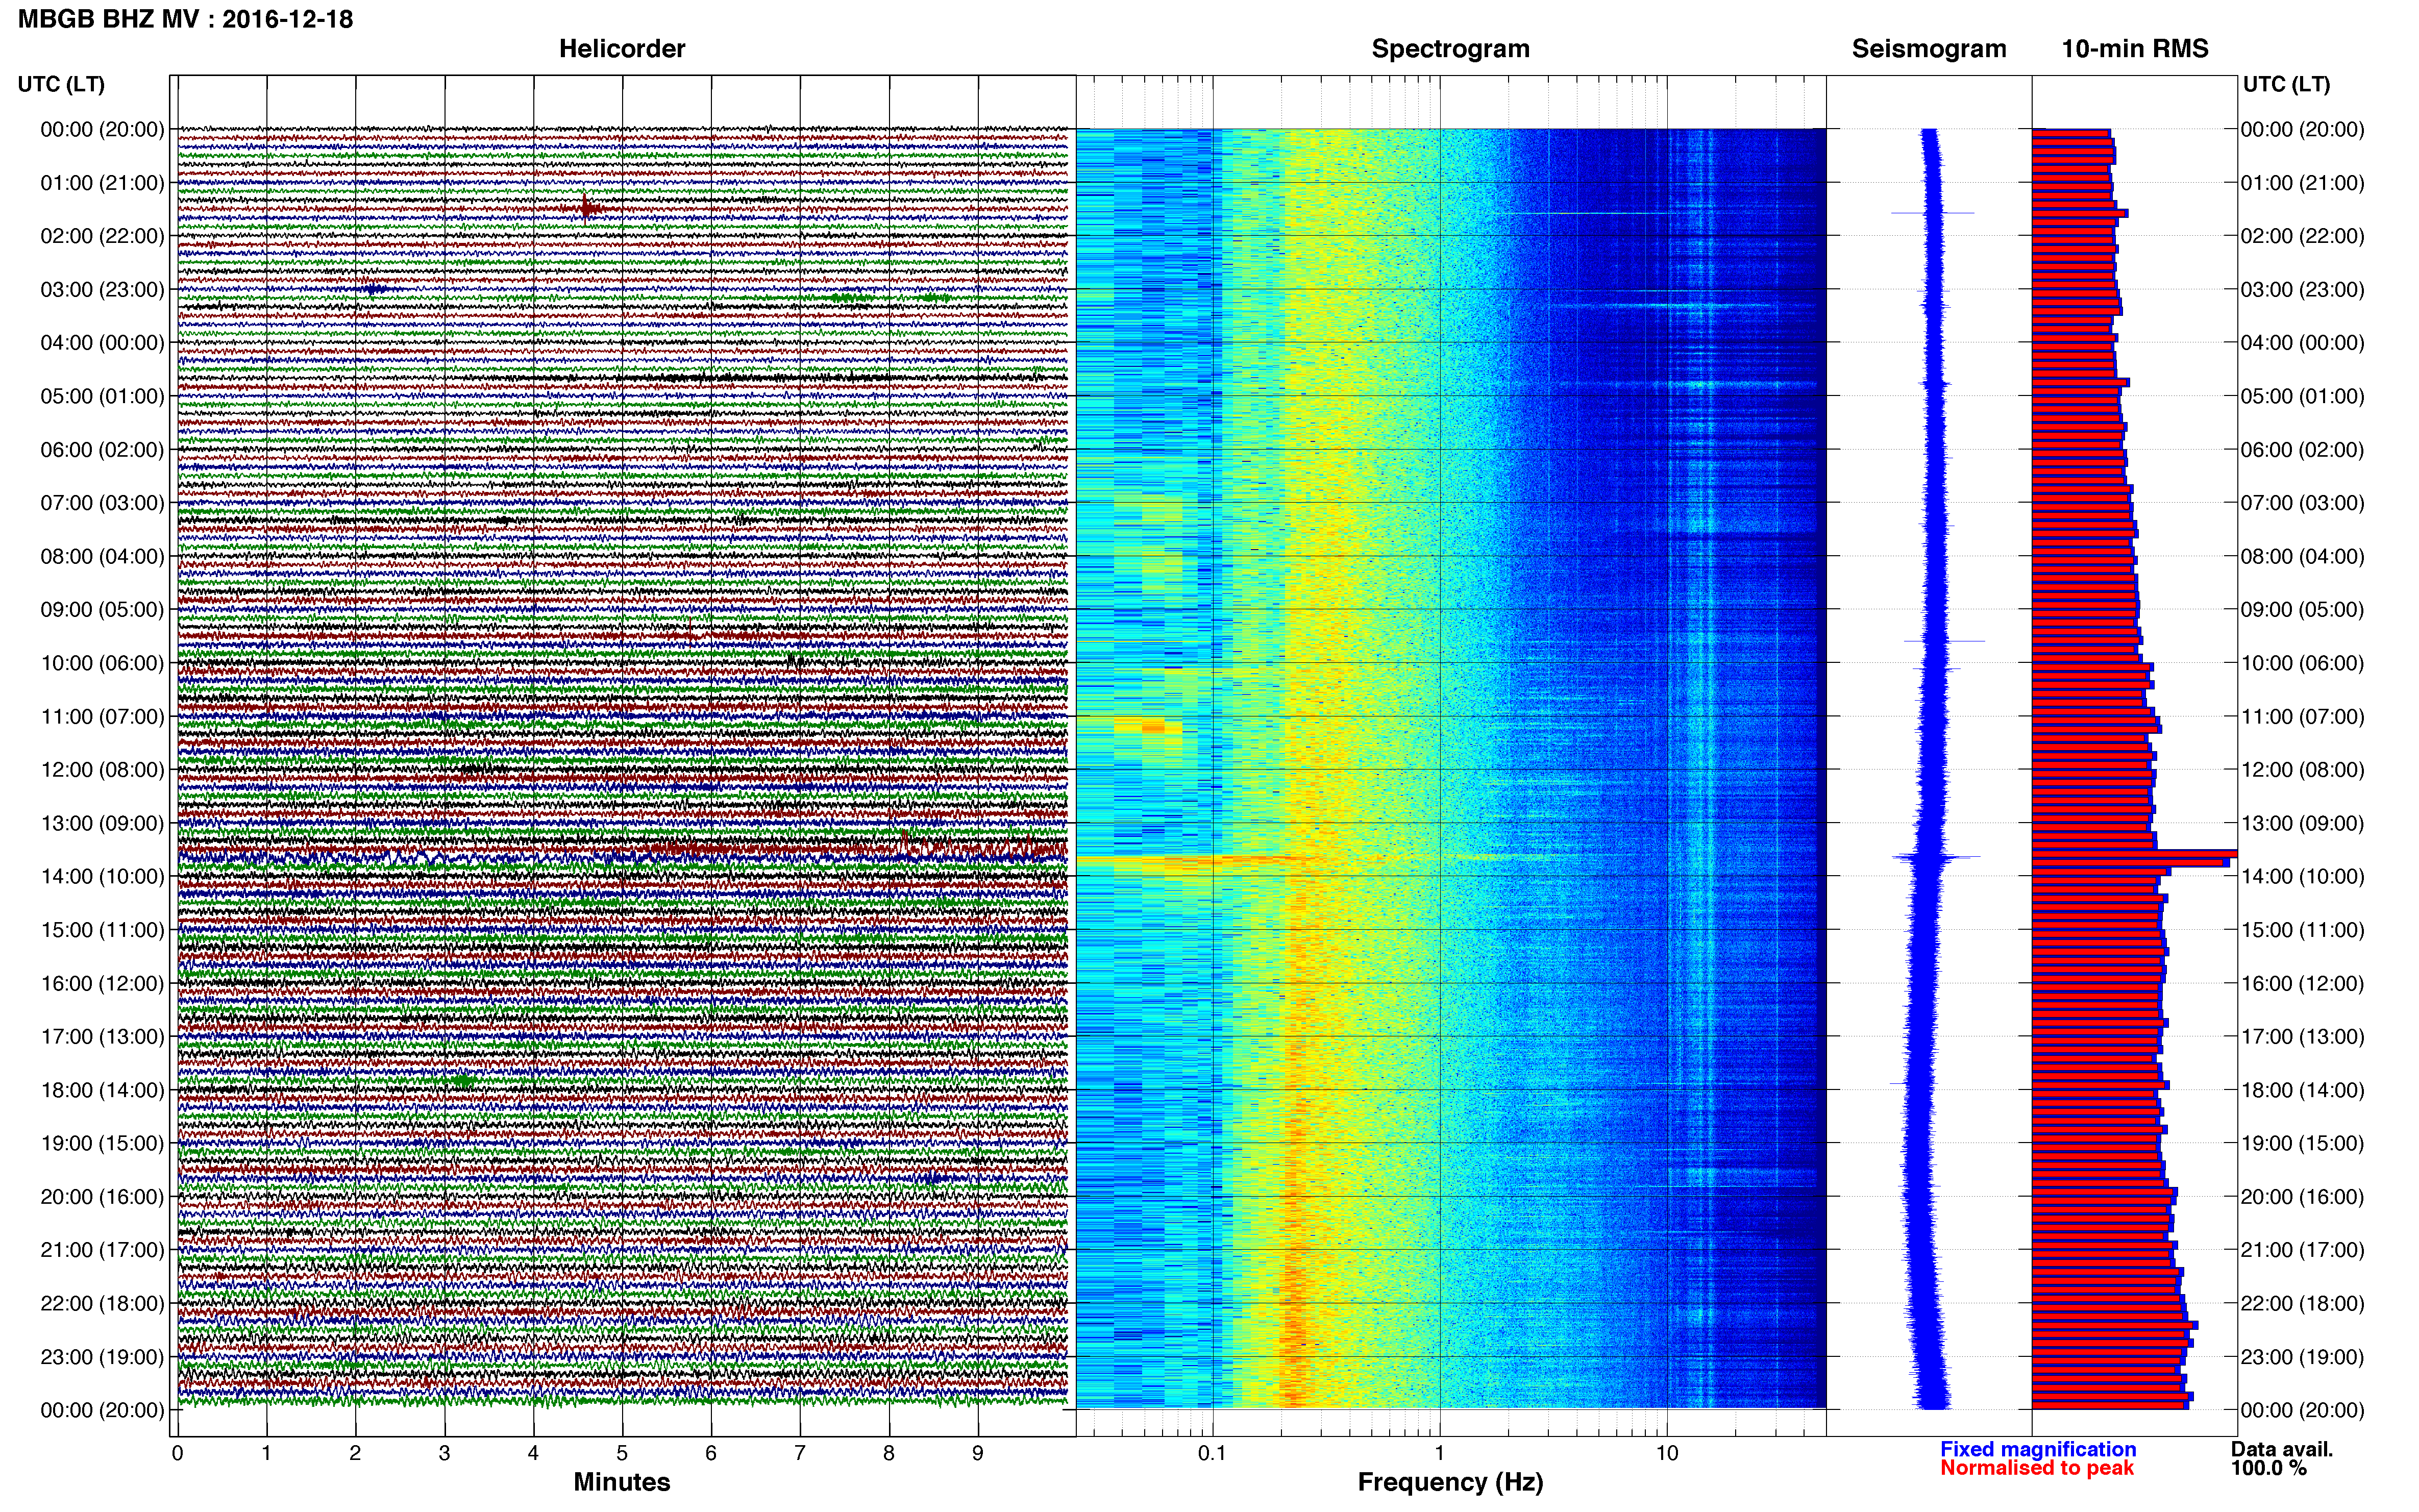Click the left 13:00 (09:00) time label
Image resolution: width=2419 pixels, height=1512 pixels.
pyautogui.click(x=102, y=823)
